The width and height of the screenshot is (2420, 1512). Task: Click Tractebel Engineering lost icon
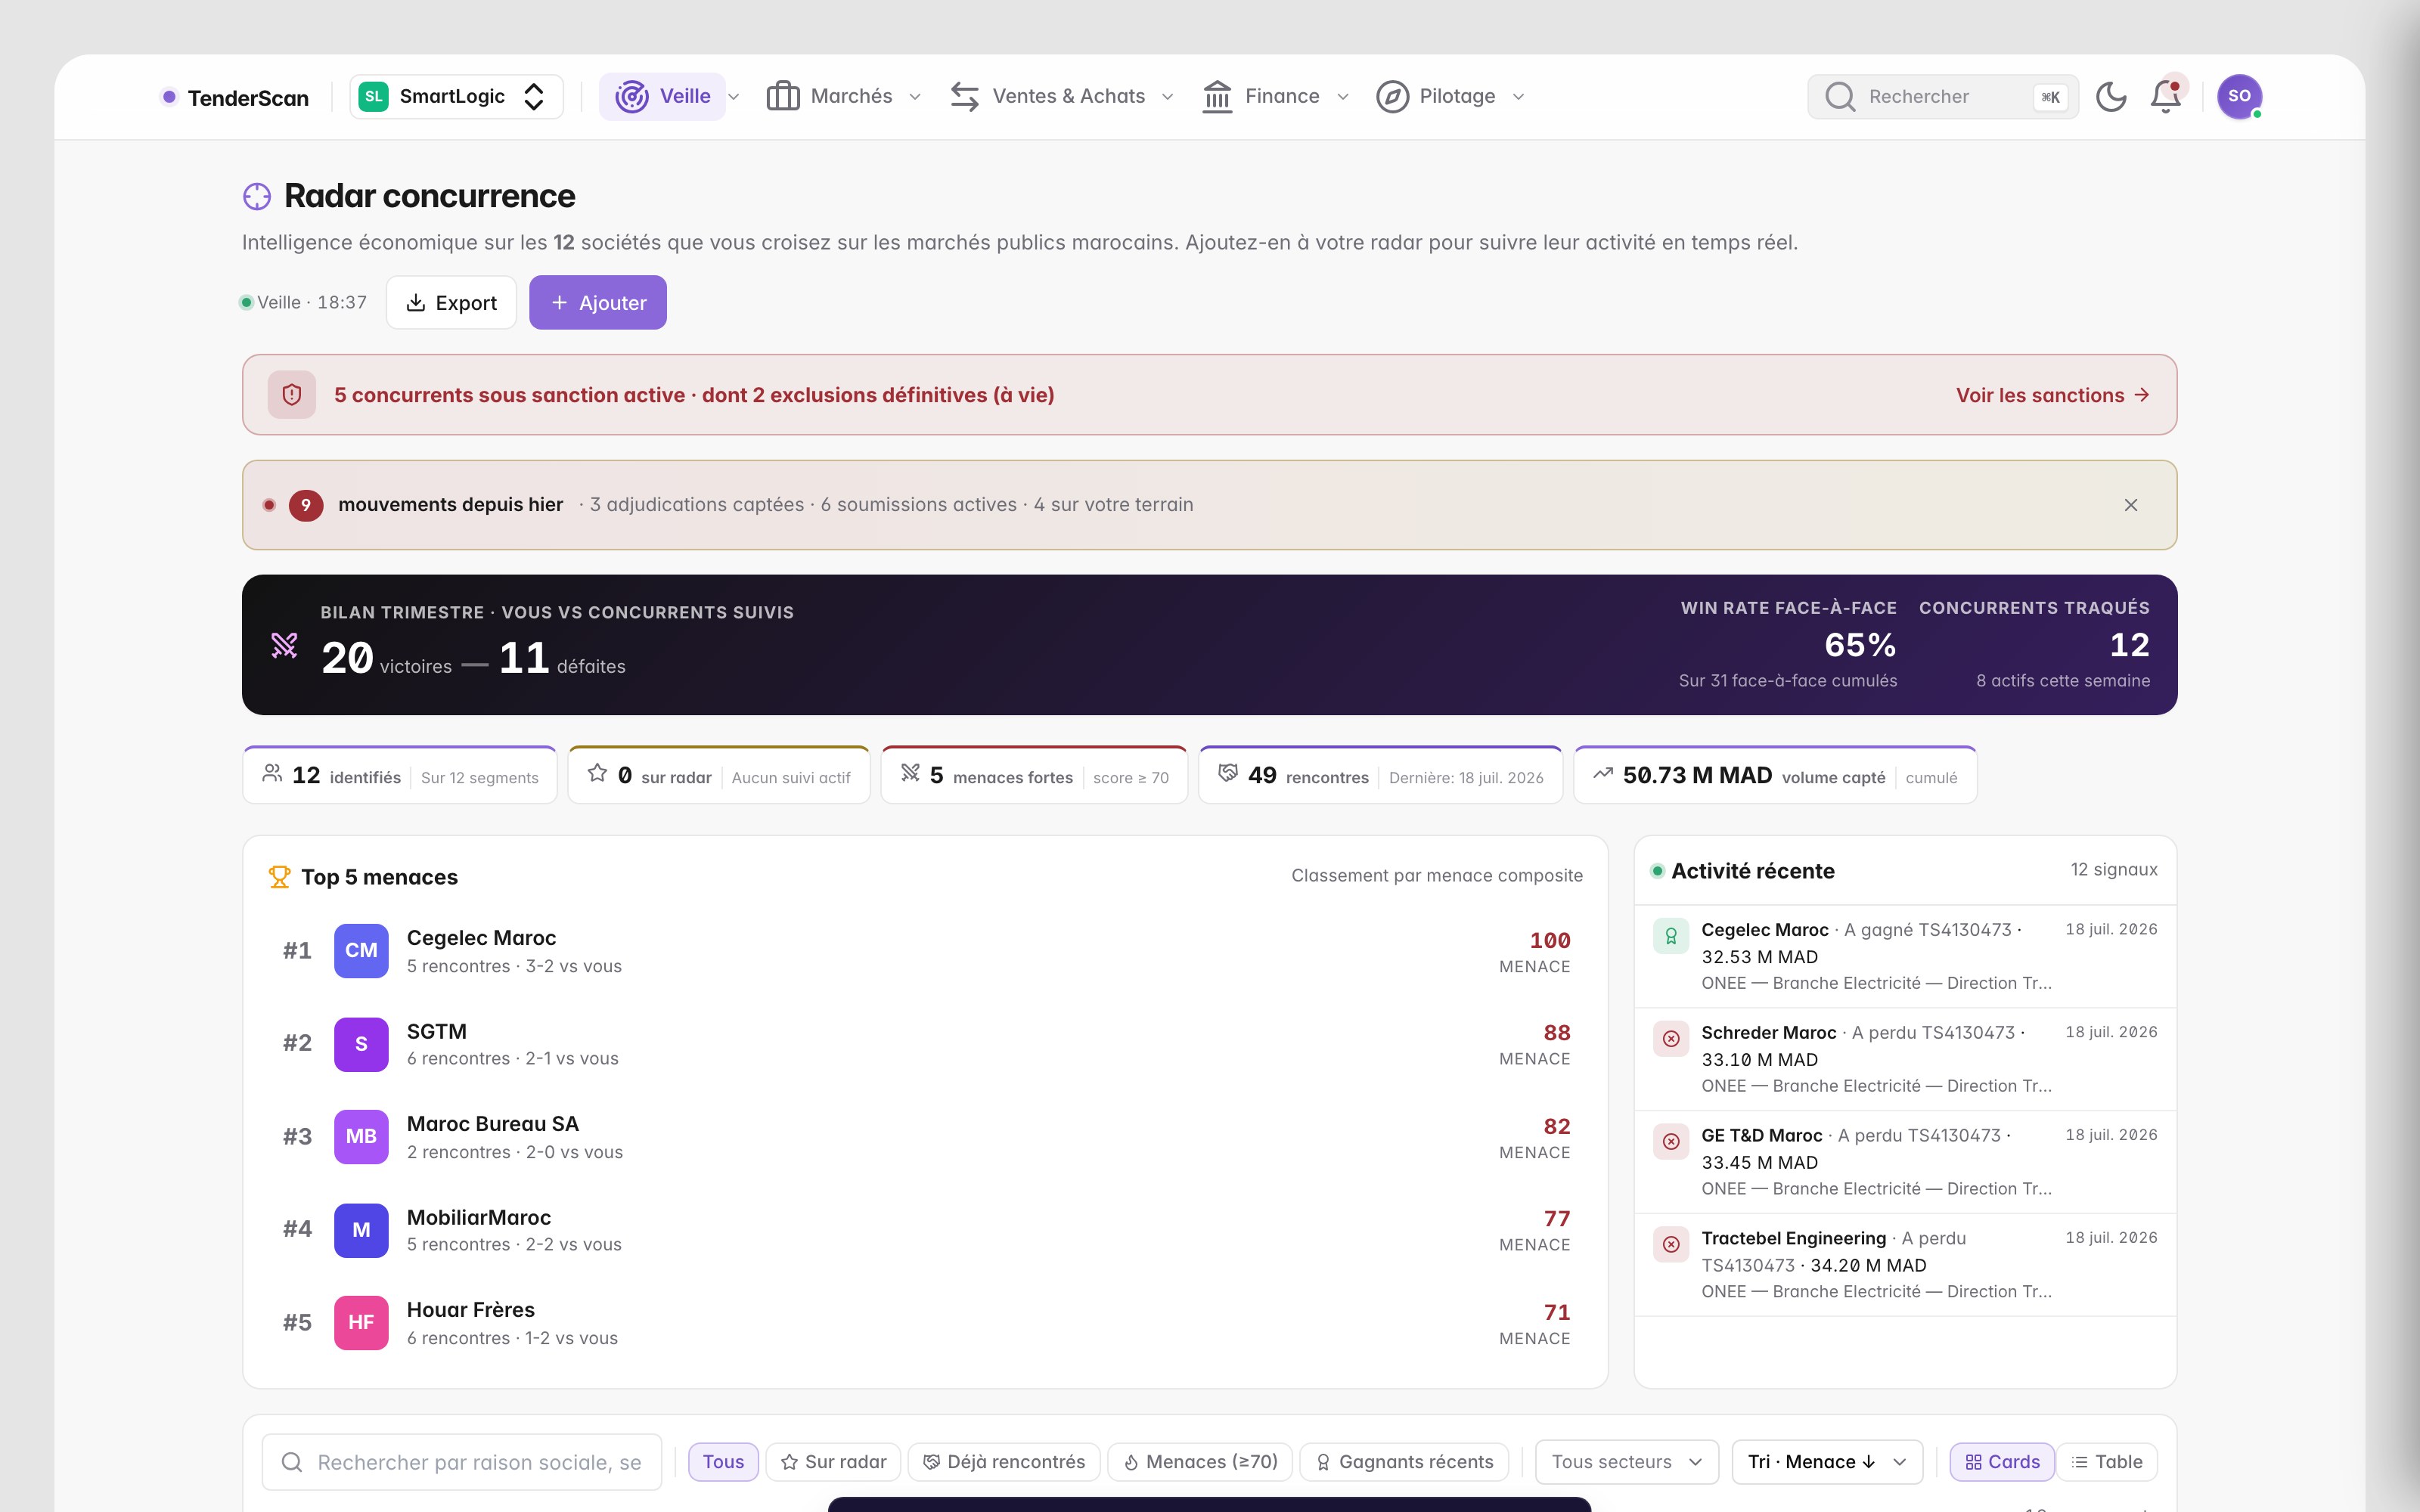pyautogui.click(x=1671, y=1245)
